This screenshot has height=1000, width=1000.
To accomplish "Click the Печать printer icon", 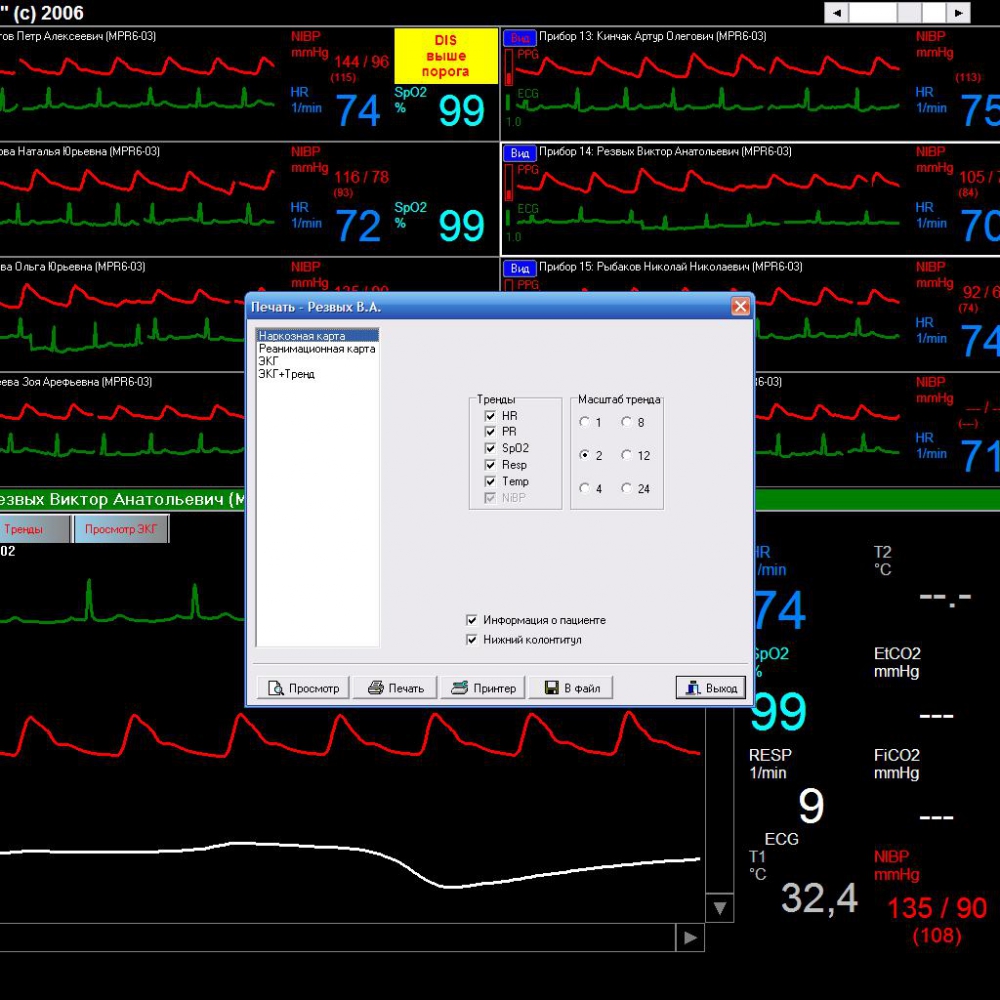I will (375, 688).
